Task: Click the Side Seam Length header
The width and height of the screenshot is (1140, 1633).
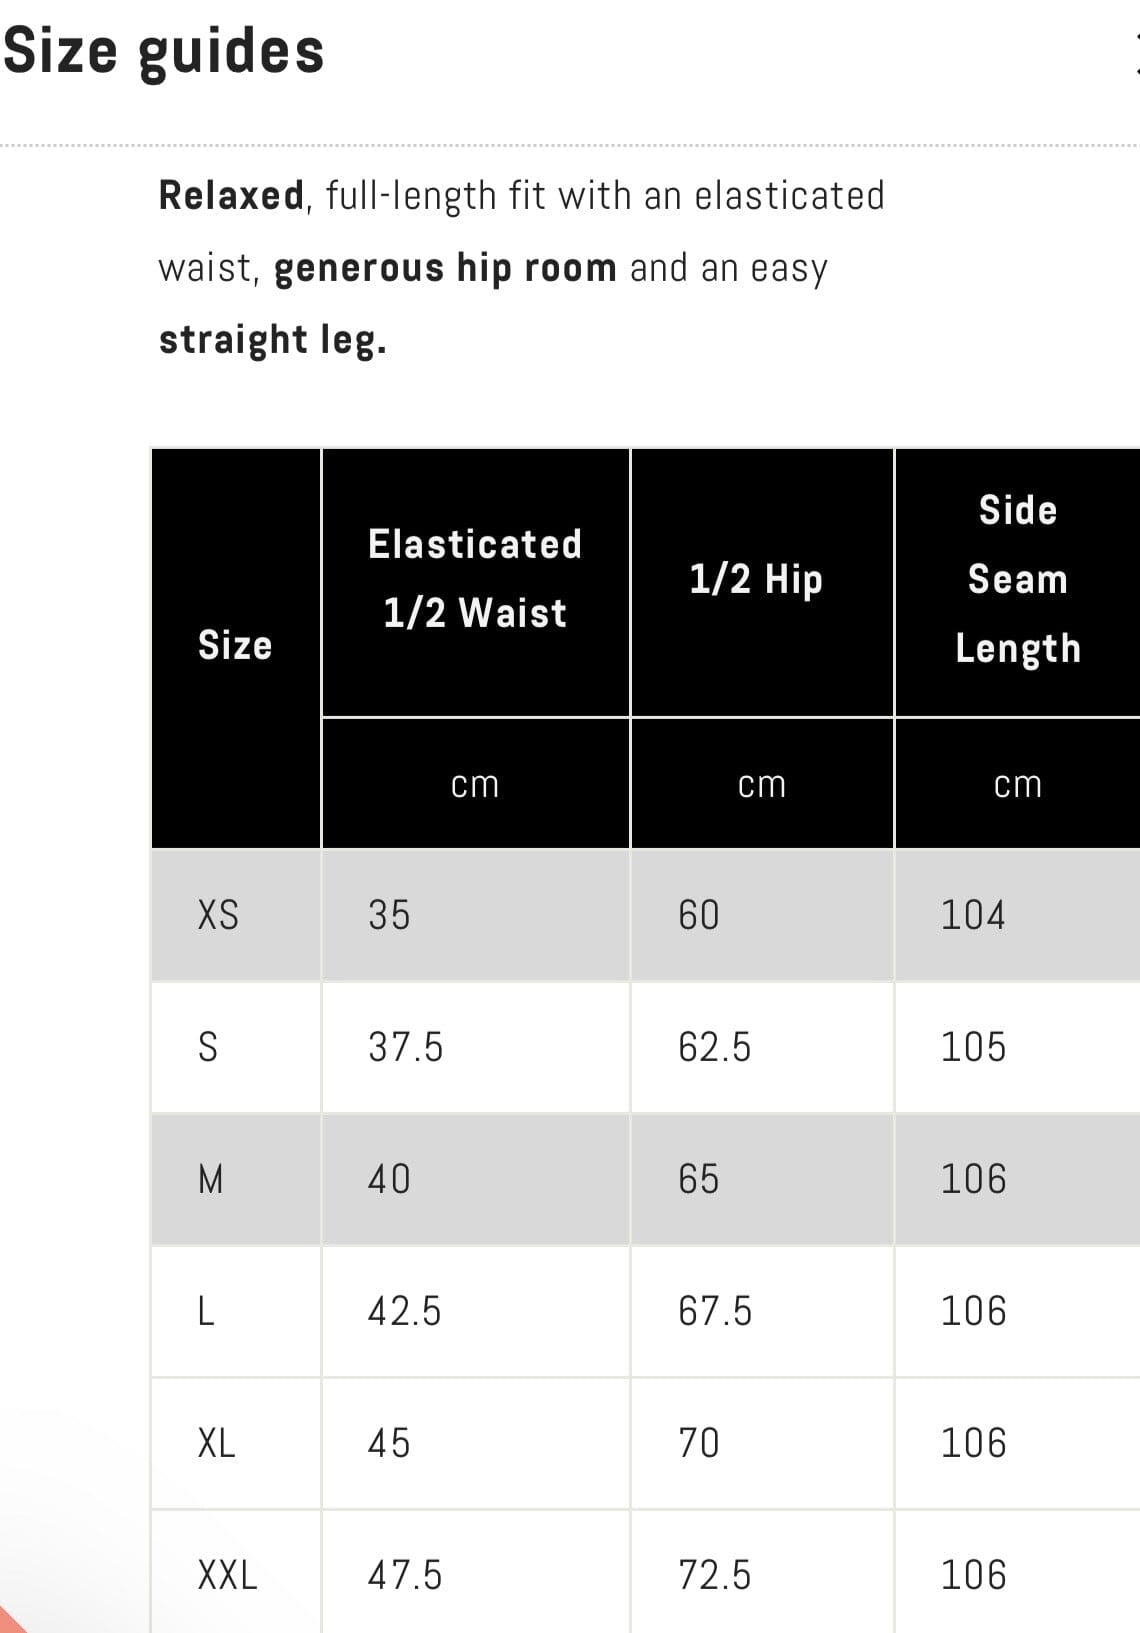Action: [x=1017, y=580]
